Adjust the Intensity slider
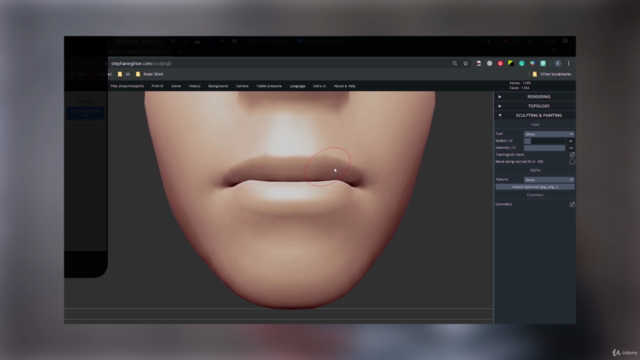Screen dimensions: 640x360 [544, 148]
